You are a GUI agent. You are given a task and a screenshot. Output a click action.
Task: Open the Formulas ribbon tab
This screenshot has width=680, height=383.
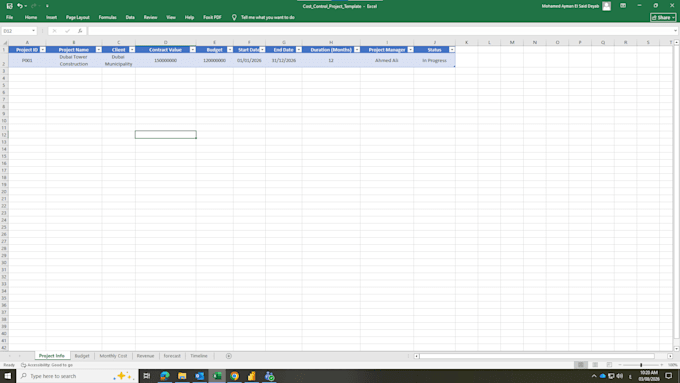107,17
